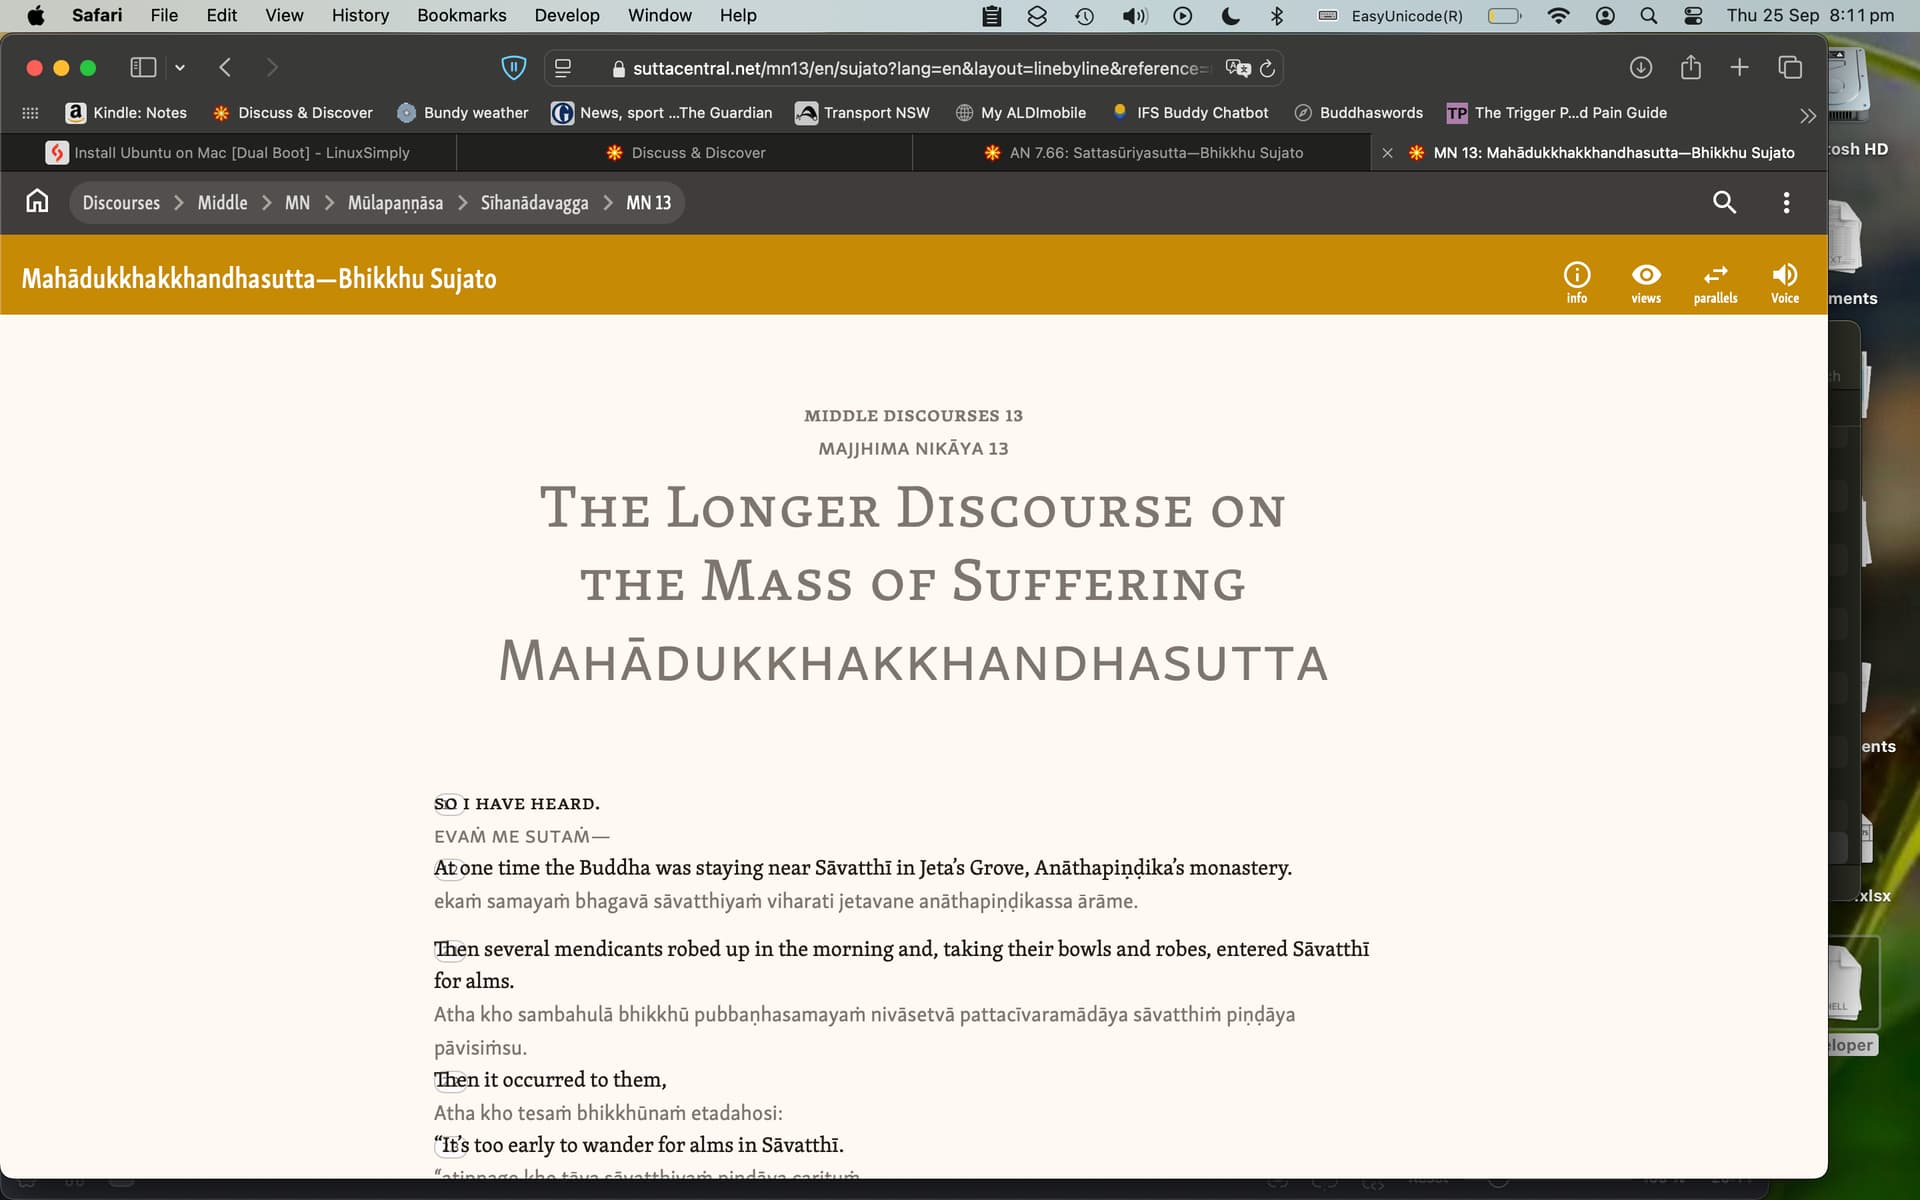The height and width of the screenshot is (1200, 1920).
Task: Open the SuttaCentral home icon
Action: (37, 202)
